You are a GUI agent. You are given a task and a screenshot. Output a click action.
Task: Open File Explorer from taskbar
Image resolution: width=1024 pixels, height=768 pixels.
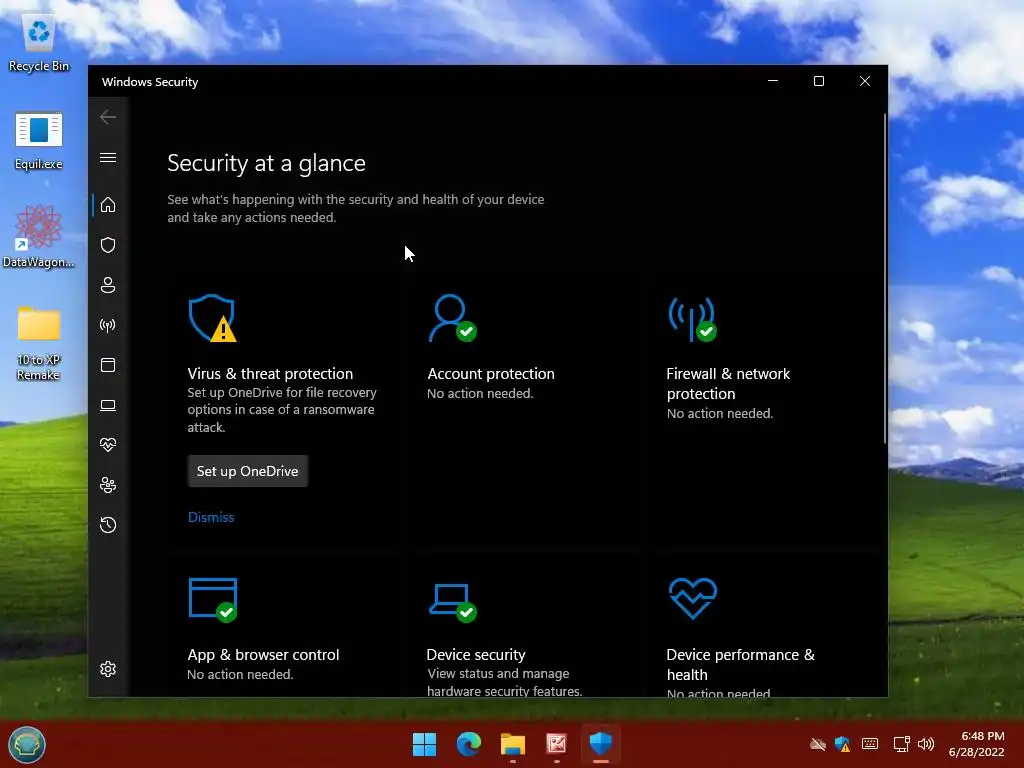(x=513, y=744)
